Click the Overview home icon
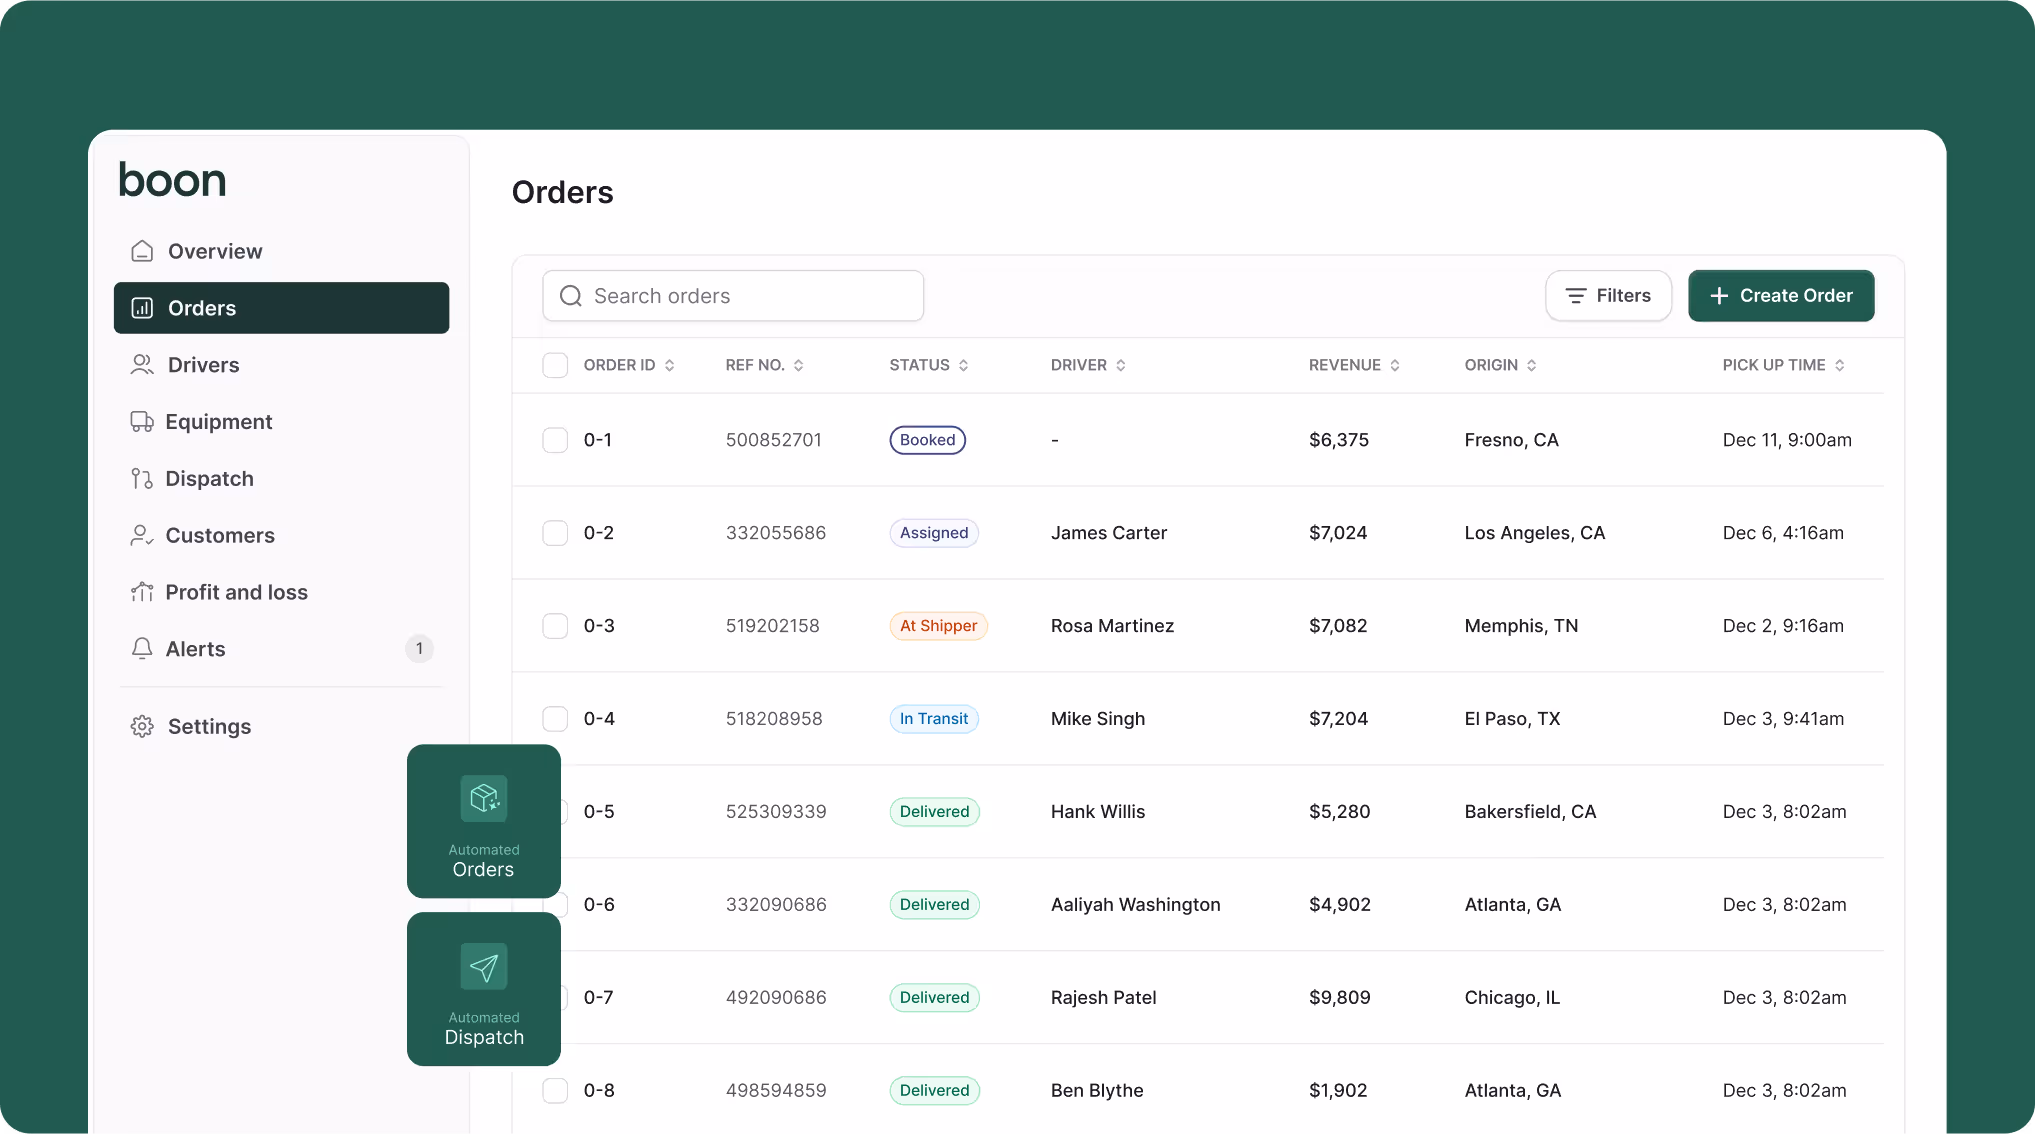Image resolution: width=2035 pixels, height=1134 pixels. 142,251
